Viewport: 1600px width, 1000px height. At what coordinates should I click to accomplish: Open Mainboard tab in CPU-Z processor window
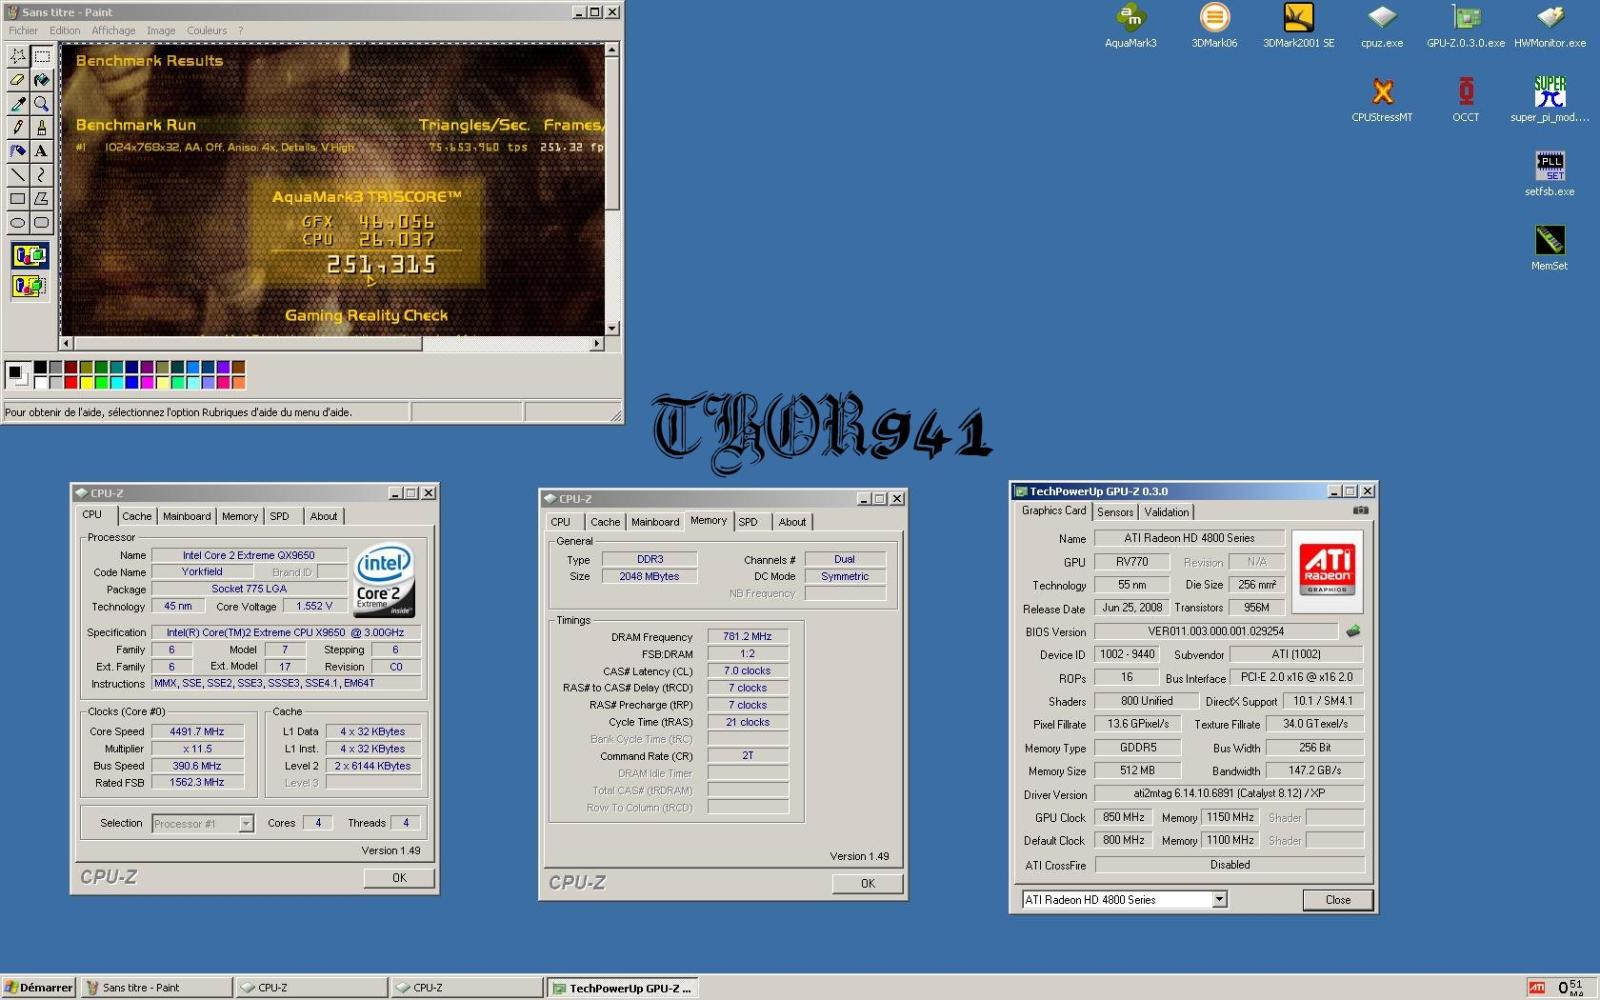point(187,516)
